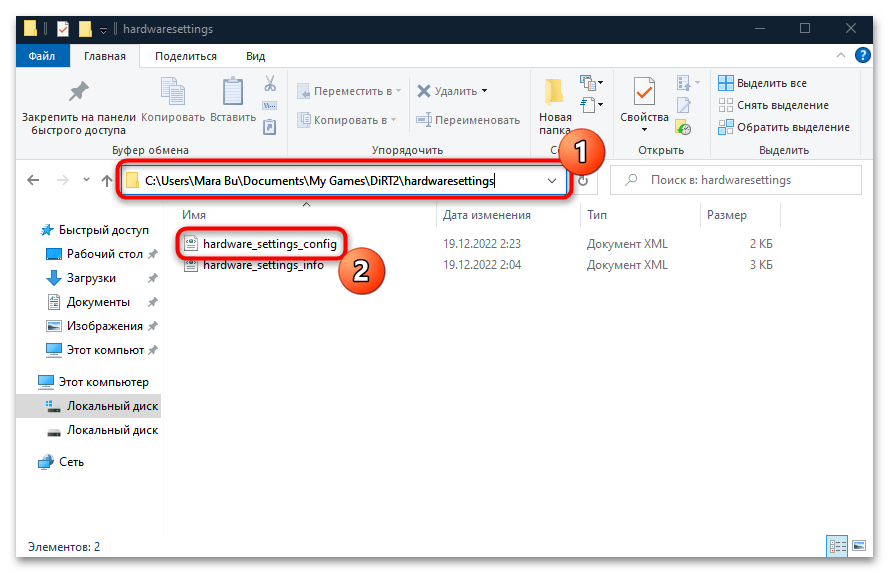
Task: Click the Pin to Quick Access icon
Action: click(75, 93)
